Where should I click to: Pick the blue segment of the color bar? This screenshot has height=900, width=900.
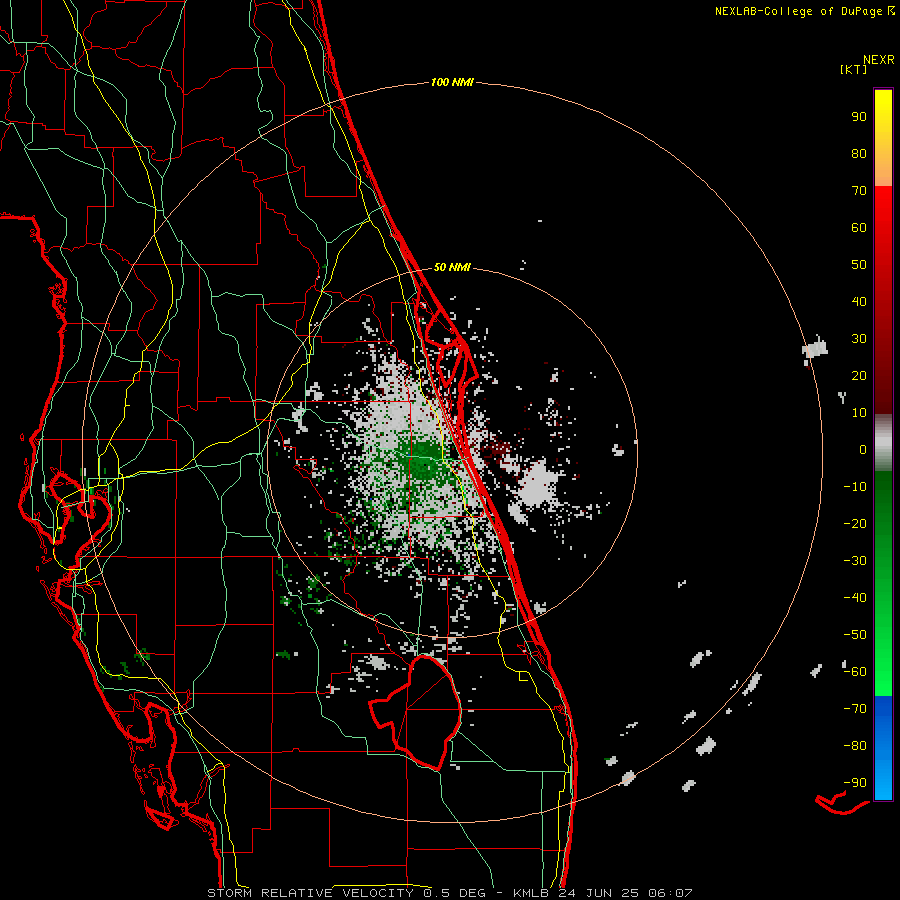coord(883,748)
